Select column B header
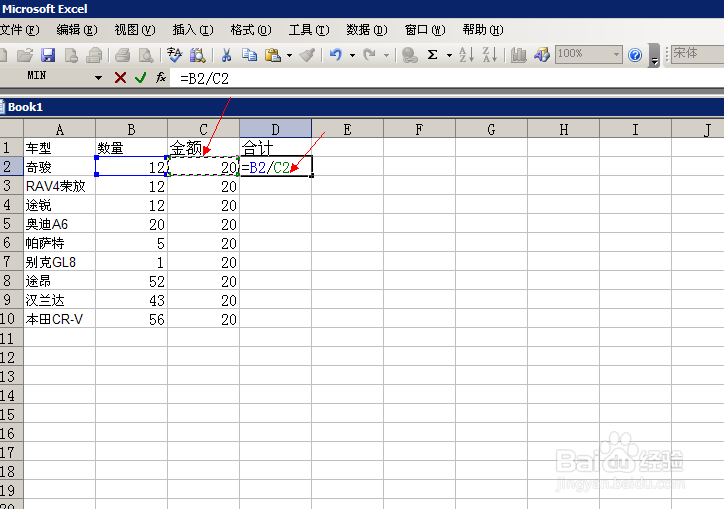The height and width of the screenshot is (509, 724). (x=131, y=129)
